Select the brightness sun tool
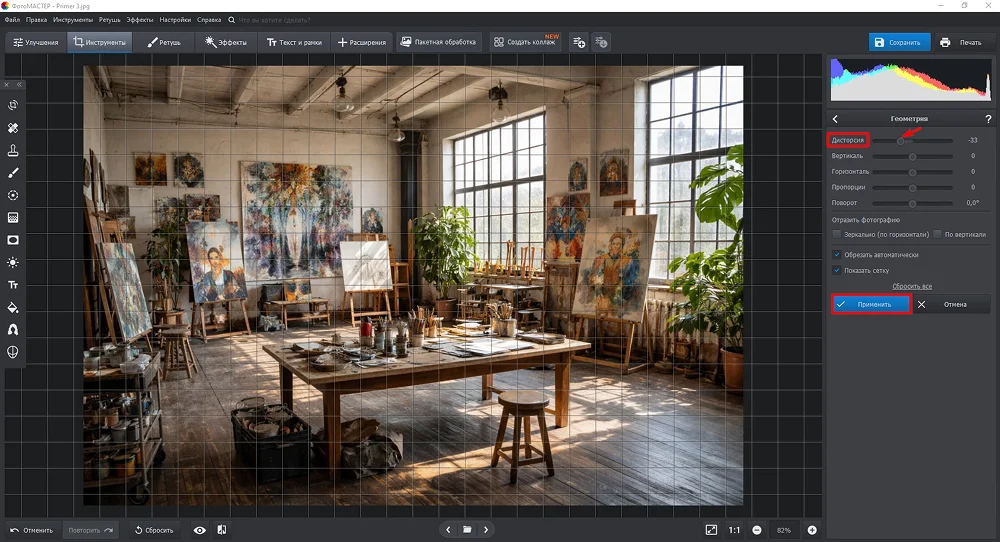1000x542 pixels. [x=13, y=263]
